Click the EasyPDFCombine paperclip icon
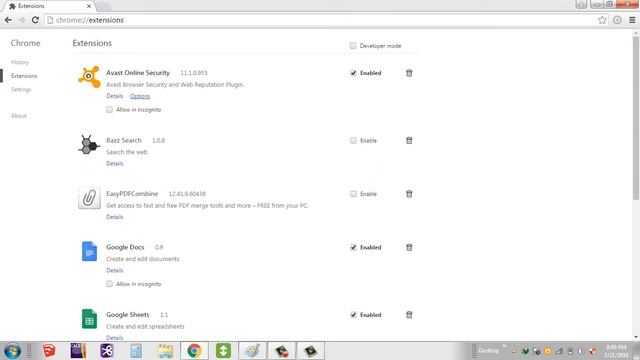 pyautogui.click(x=89, y=198)
